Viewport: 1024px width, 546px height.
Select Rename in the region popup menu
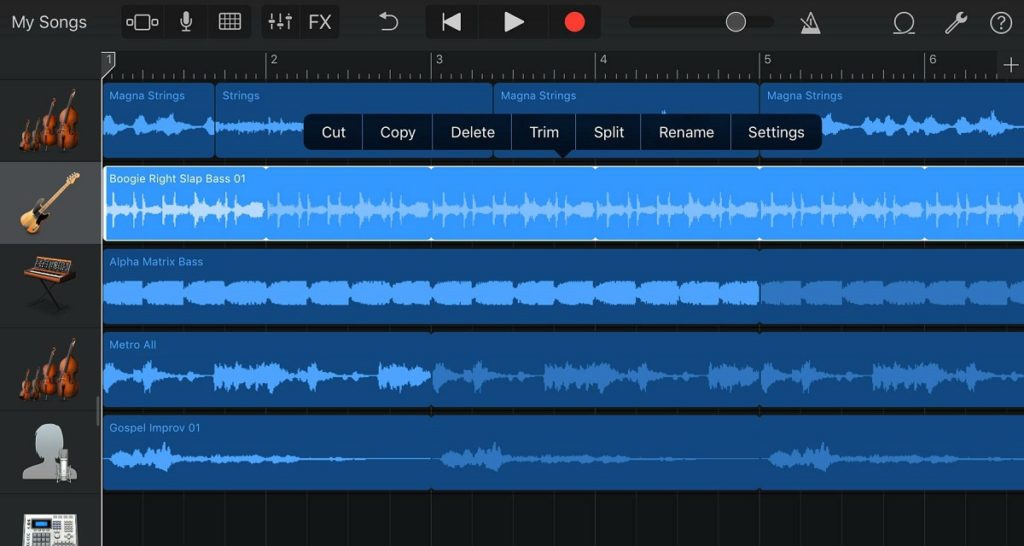(x=686, y=132)
